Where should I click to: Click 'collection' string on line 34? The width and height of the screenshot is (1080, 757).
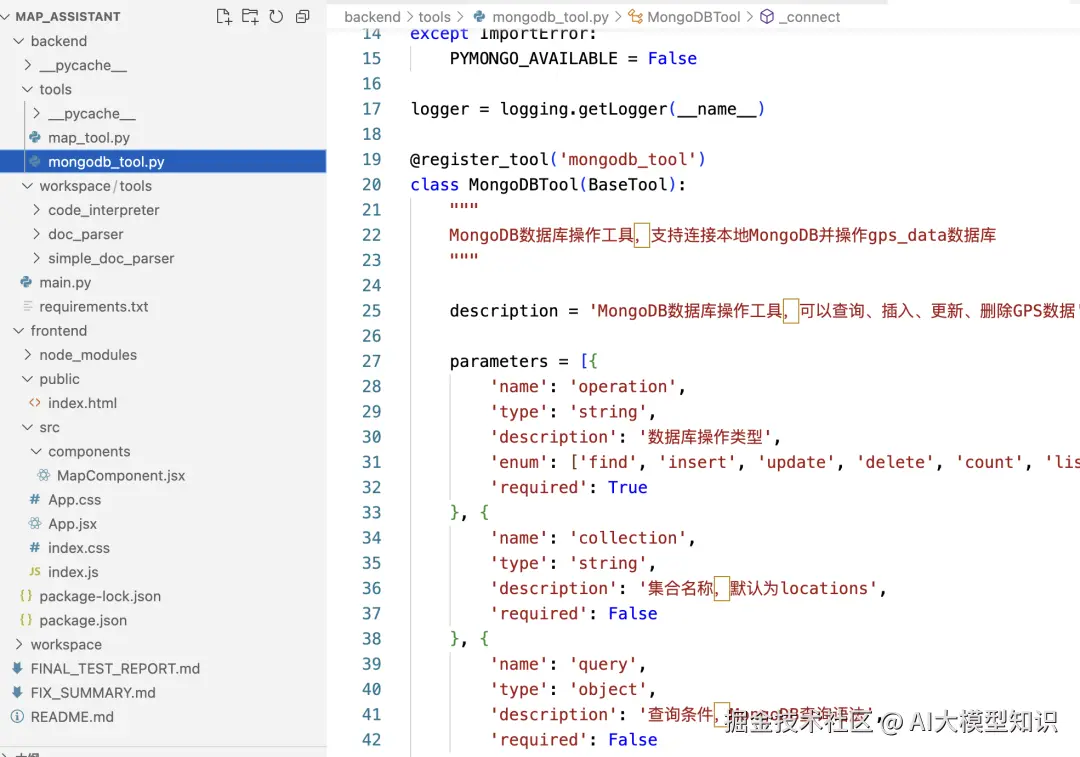627,537
